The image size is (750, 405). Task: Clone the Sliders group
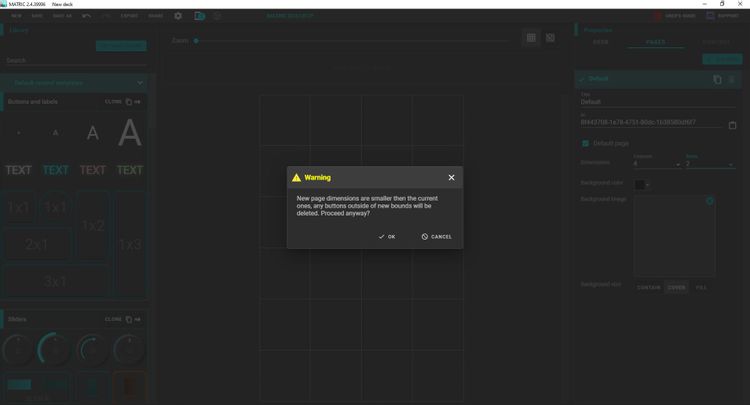coord(113,319)
